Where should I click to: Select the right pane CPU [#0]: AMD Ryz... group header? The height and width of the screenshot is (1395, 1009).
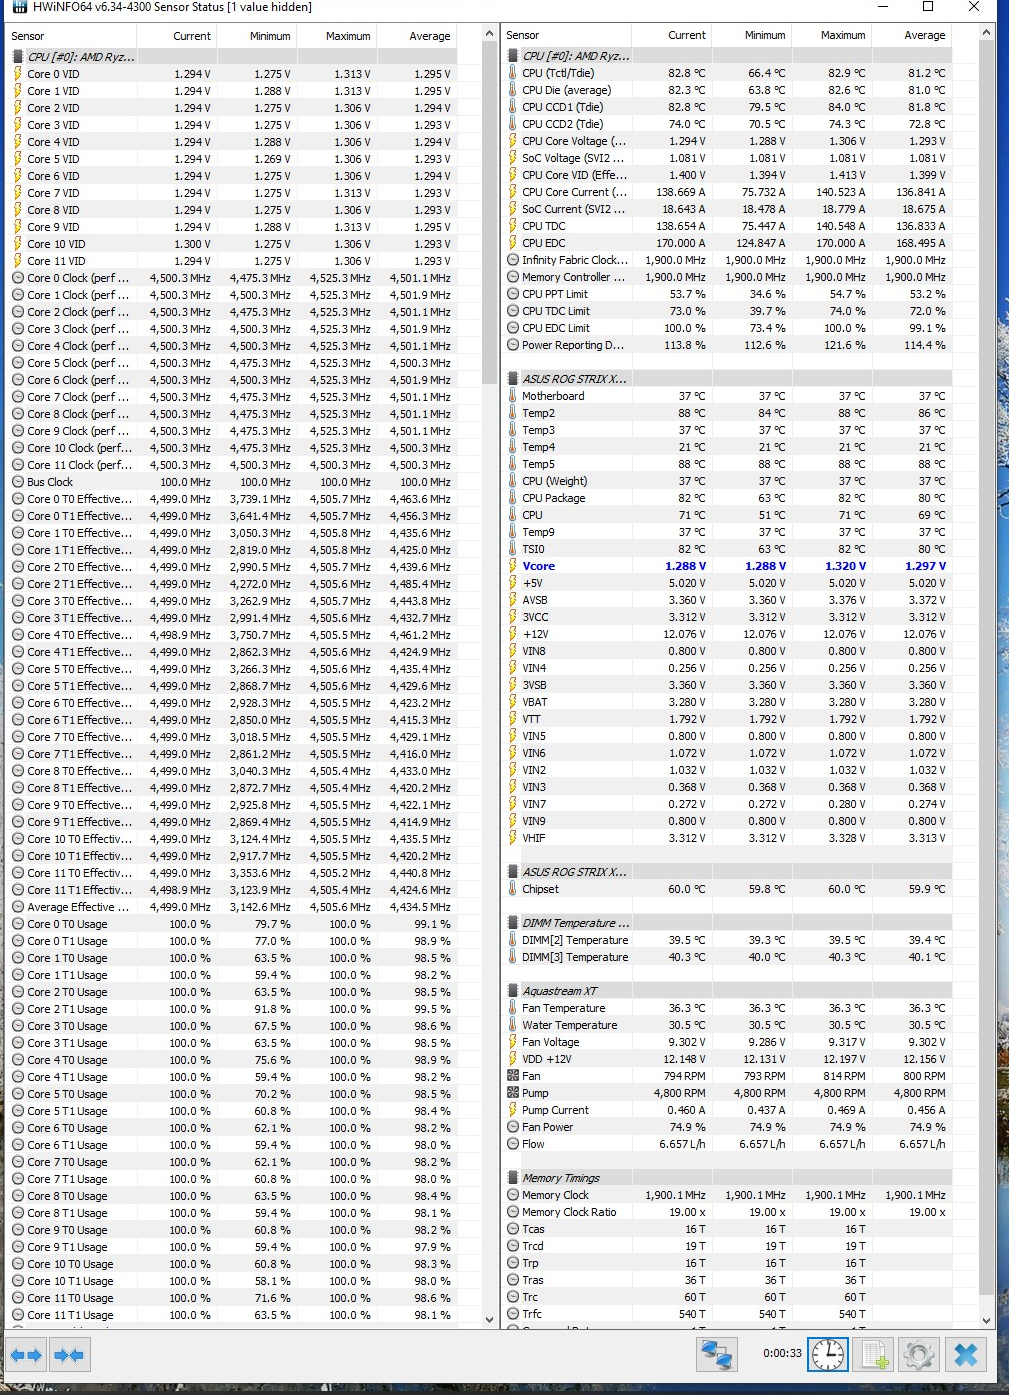[x=728, y=56]
